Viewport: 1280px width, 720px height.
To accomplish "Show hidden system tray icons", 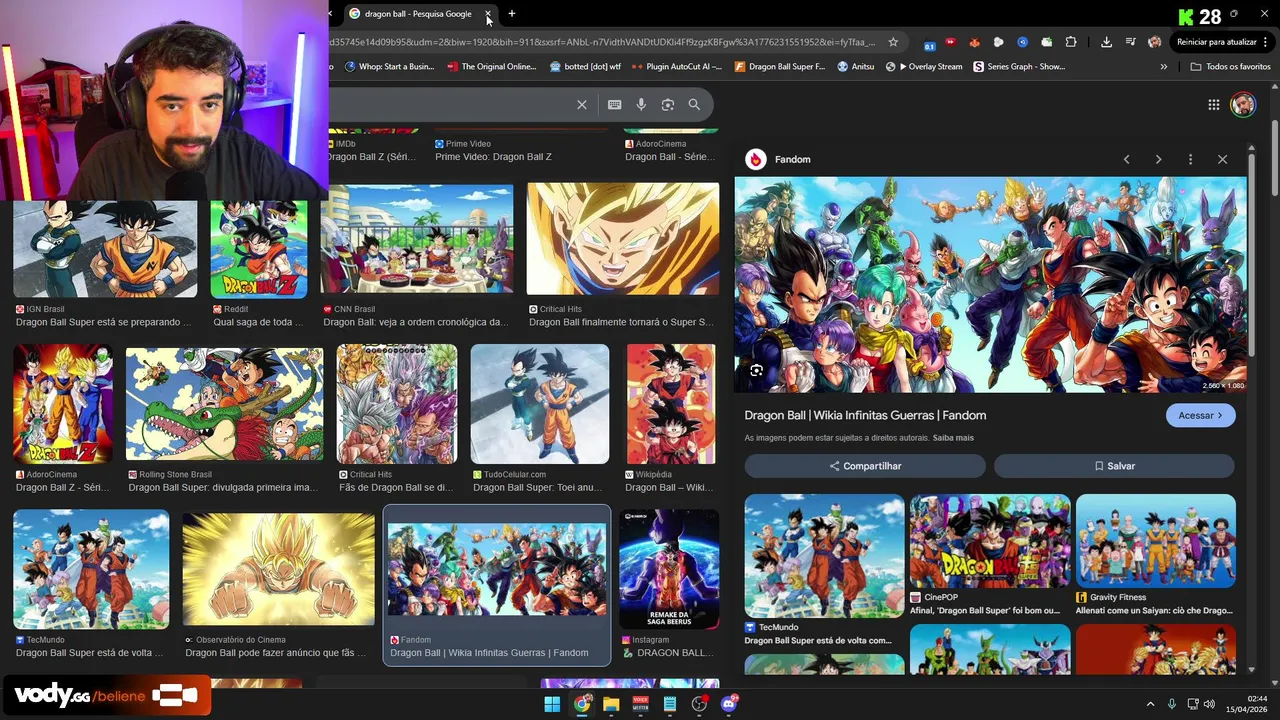I will [x=1150, y=704].
